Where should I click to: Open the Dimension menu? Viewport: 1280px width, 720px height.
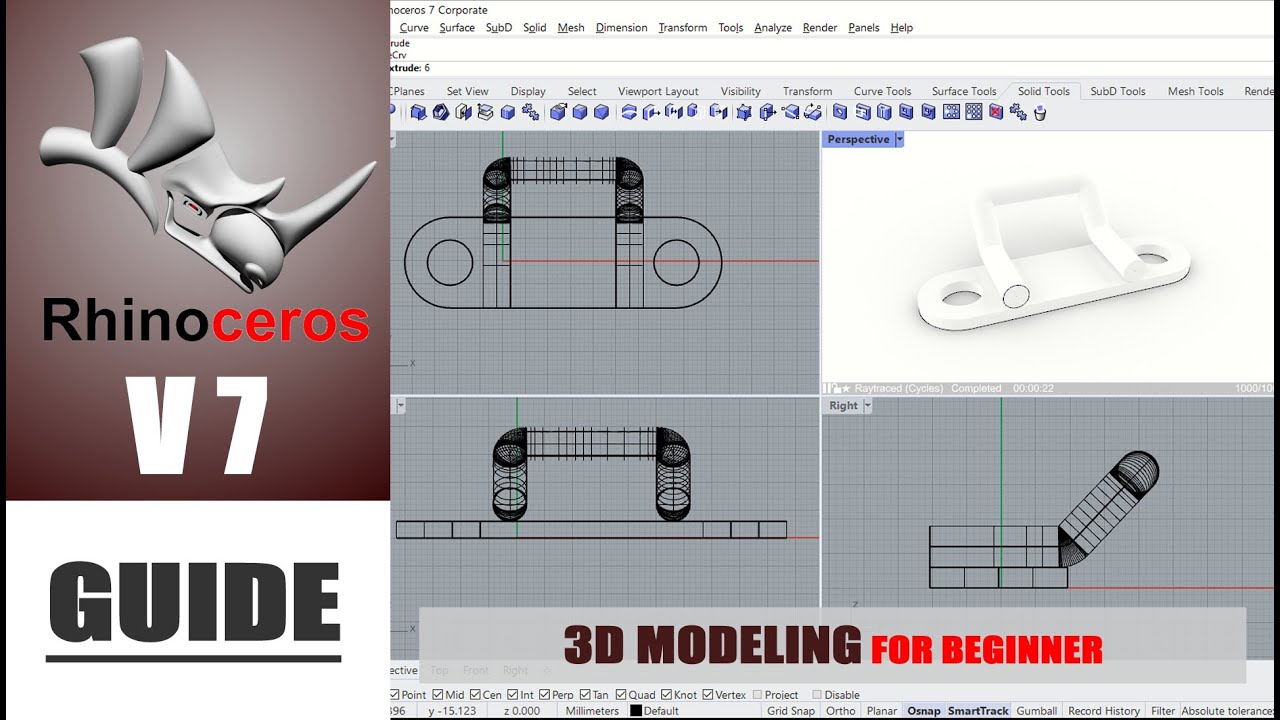(x=622, y=28)
